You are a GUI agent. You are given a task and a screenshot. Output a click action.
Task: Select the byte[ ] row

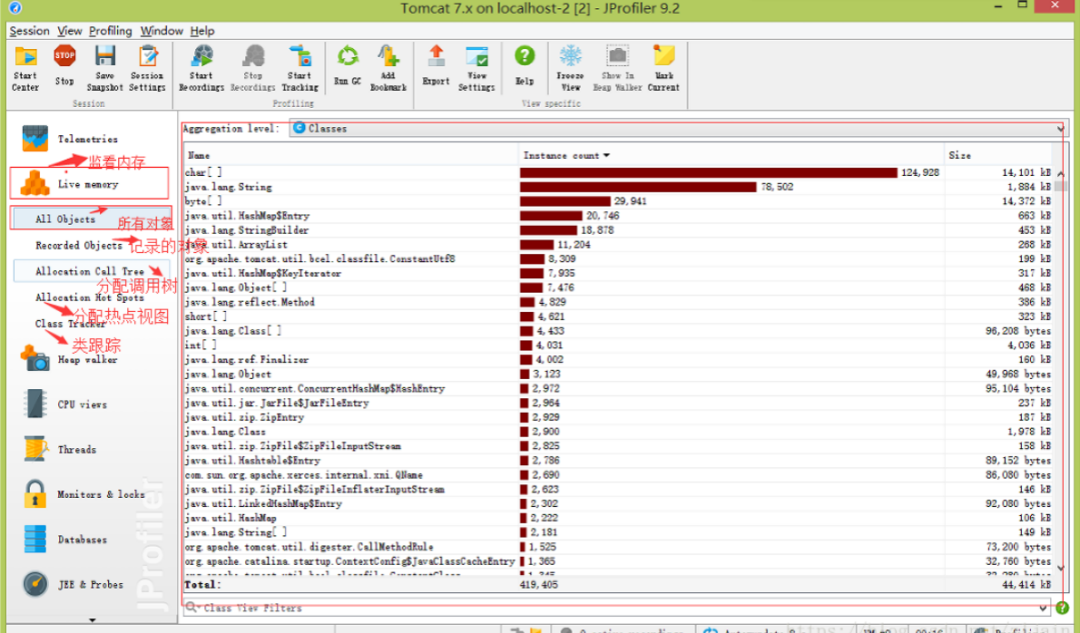point(618,201)
